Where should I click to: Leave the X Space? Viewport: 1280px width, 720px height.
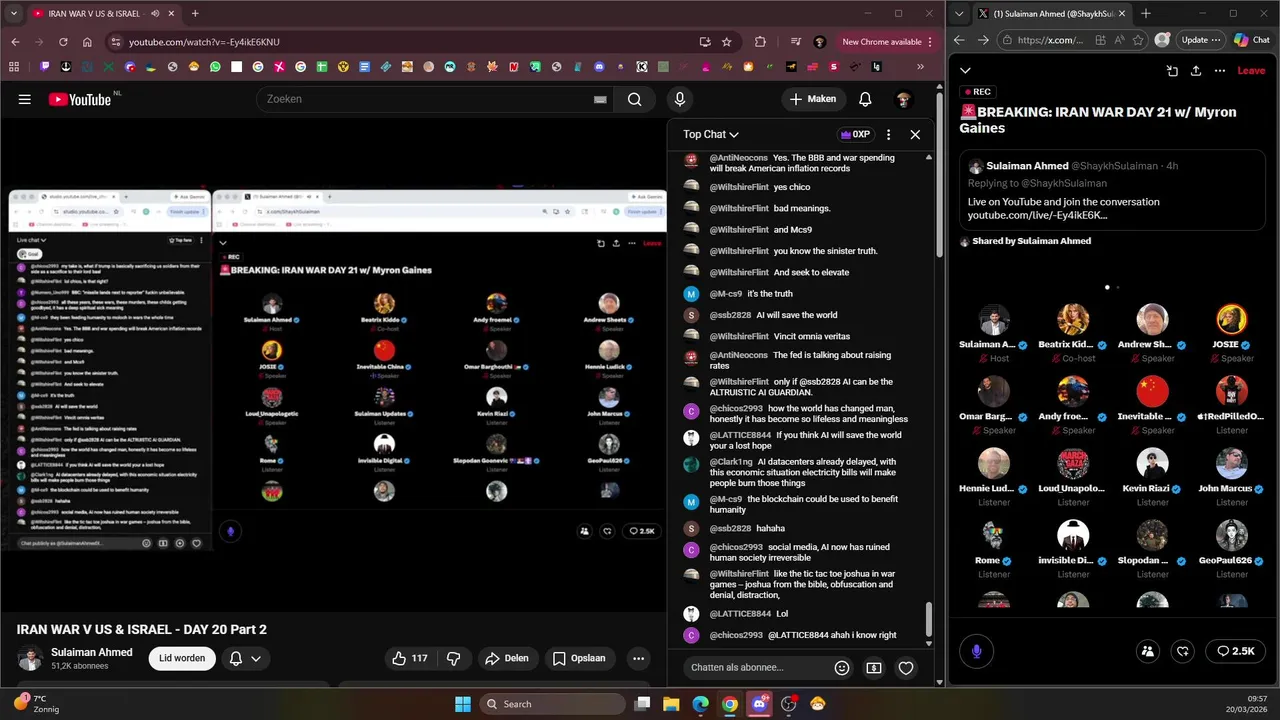coord(1251,71)
